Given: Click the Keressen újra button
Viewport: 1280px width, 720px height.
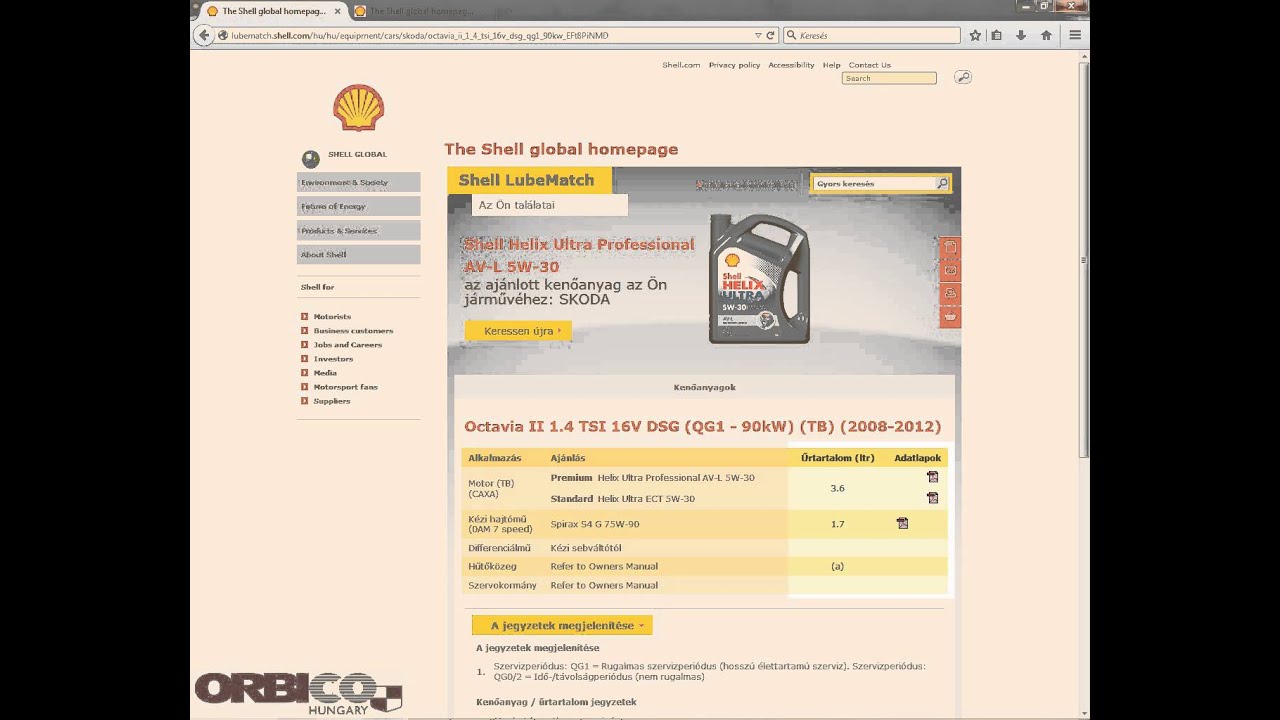Looking at the screenshot, I should click(518, 330).
